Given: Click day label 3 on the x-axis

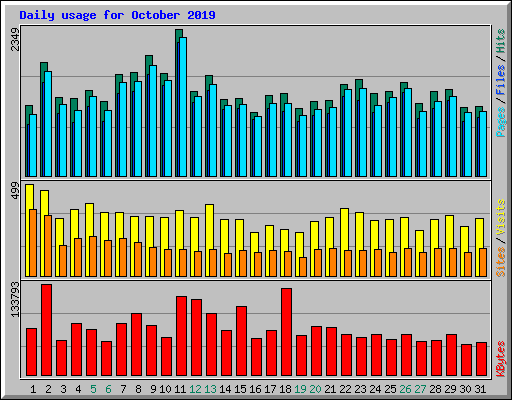Looking at the screenshot, I should [x=63, y=389].
